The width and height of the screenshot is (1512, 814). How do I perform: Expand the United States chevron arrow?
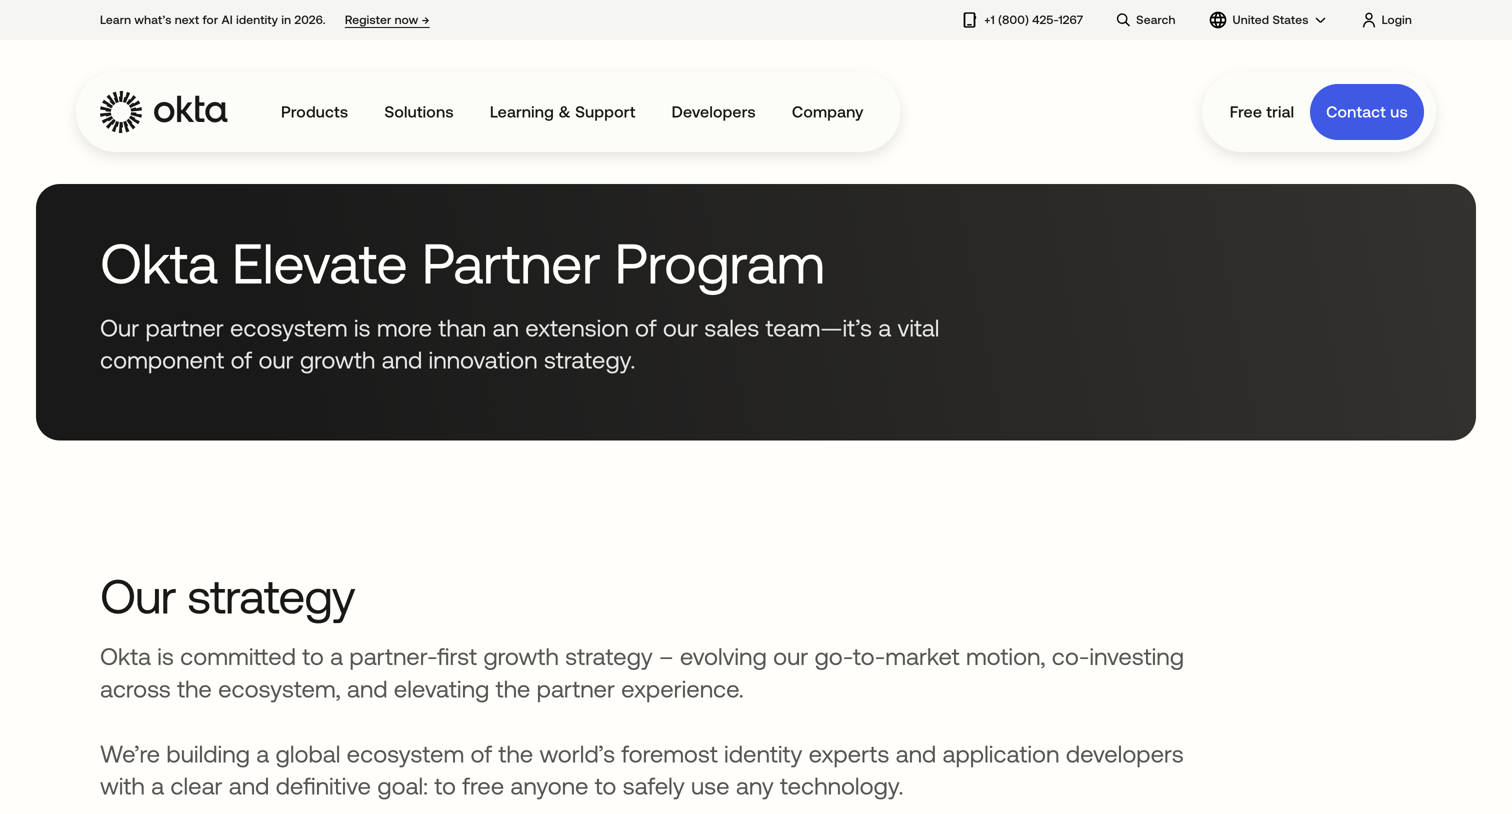point(1320,20)
